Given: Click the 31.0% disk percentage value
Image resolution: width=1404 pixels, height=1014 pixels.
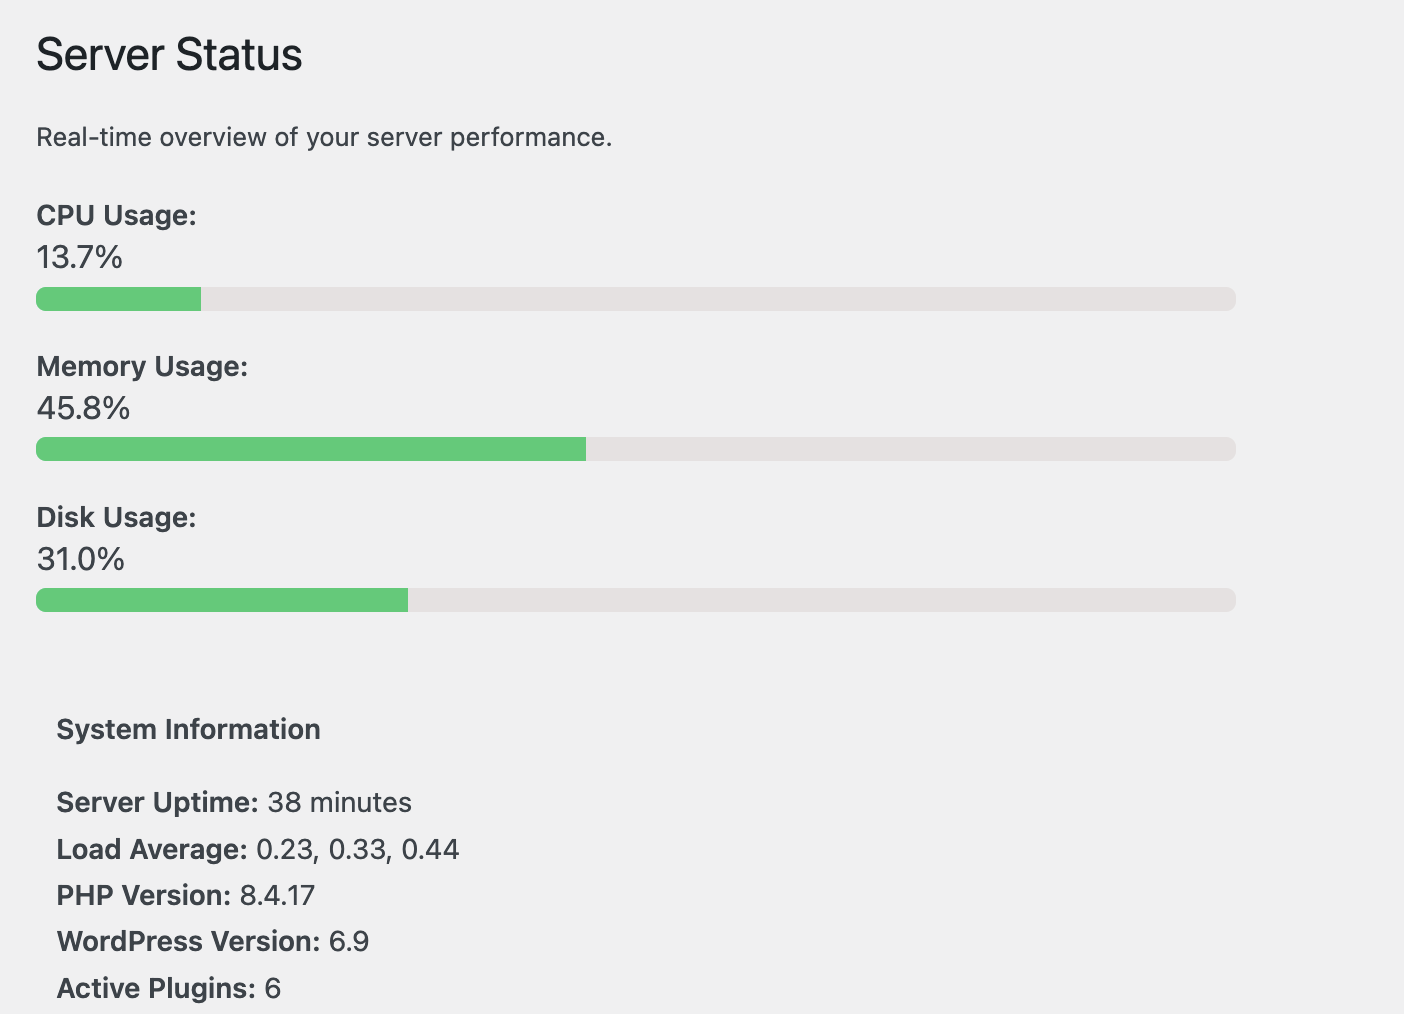Looking at the screenshot, I should 81,559.
